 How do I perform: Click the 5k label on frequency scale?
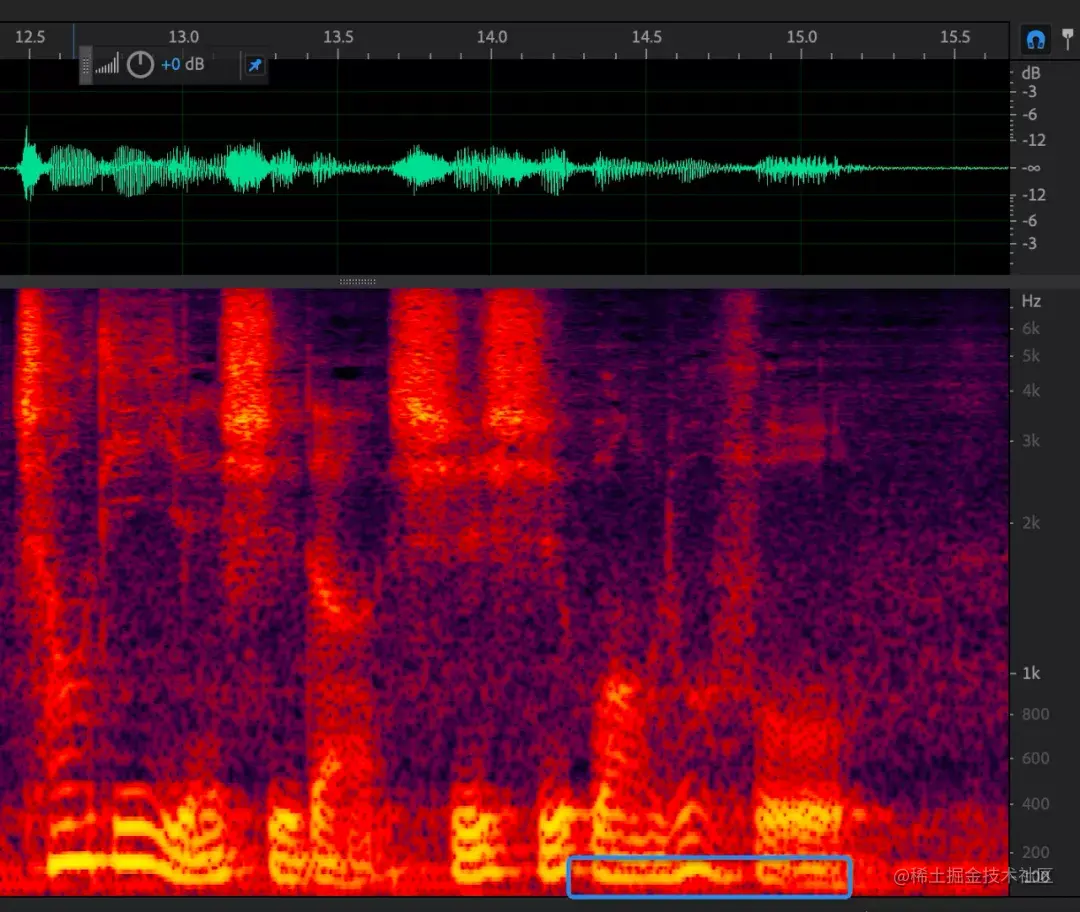(x=1031, y=356)
